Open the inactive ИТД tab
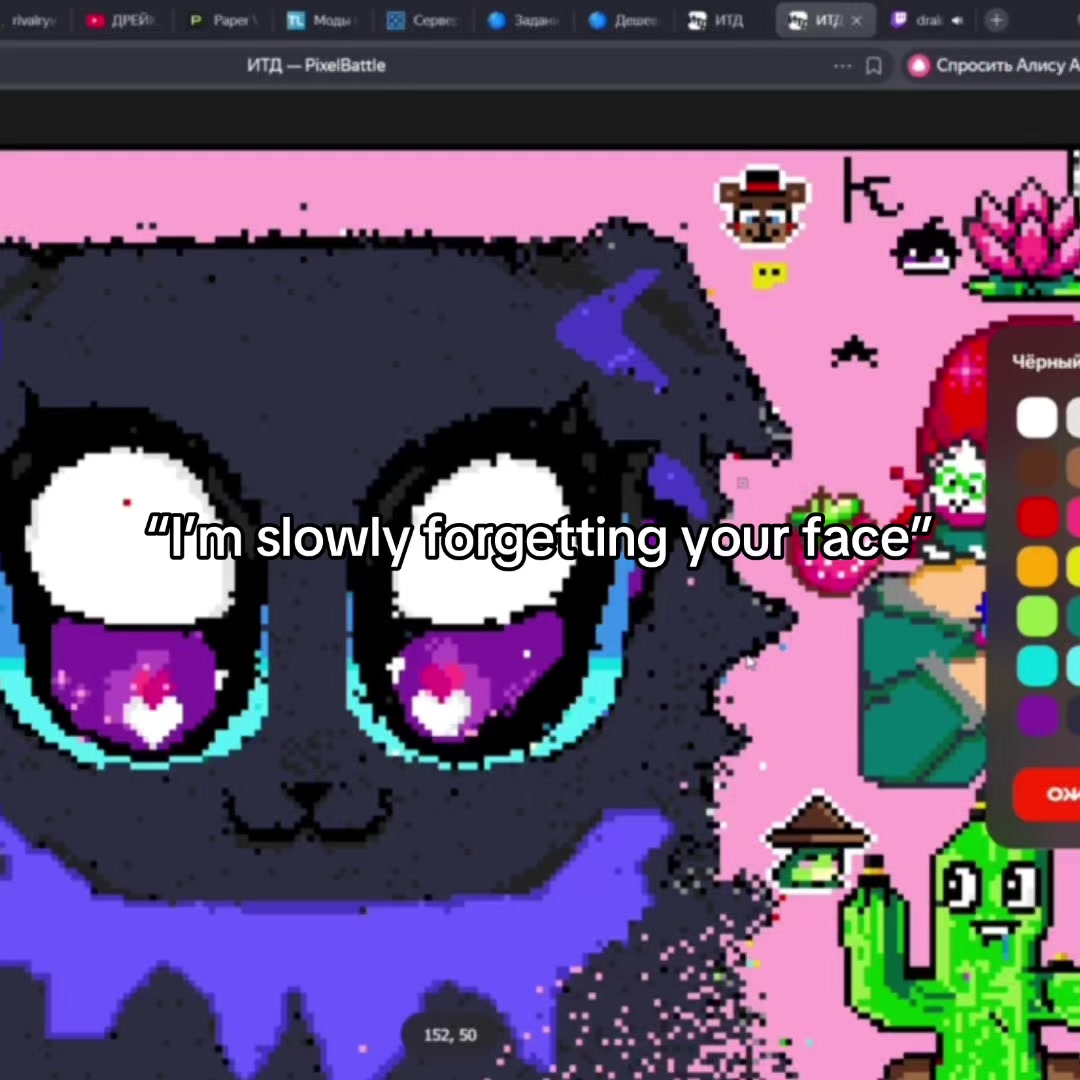Image resolution: width=1080 pixels, height=1080 pixels. [x=716, y=21]
